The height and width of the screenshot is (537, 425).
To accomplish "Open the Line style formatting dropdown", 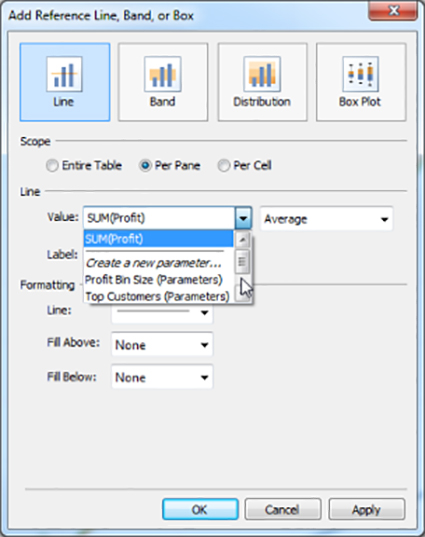I will (162, 312).
